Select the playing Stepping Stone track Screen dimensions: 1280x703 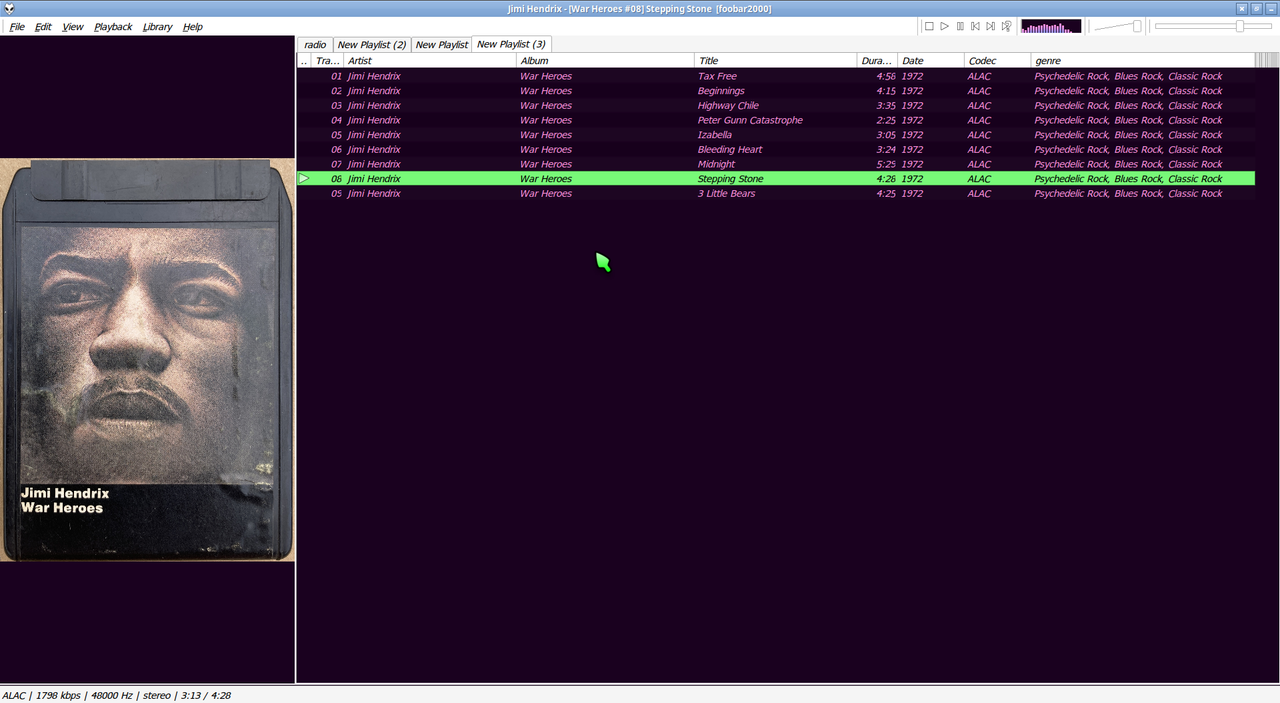click(776, 179)
